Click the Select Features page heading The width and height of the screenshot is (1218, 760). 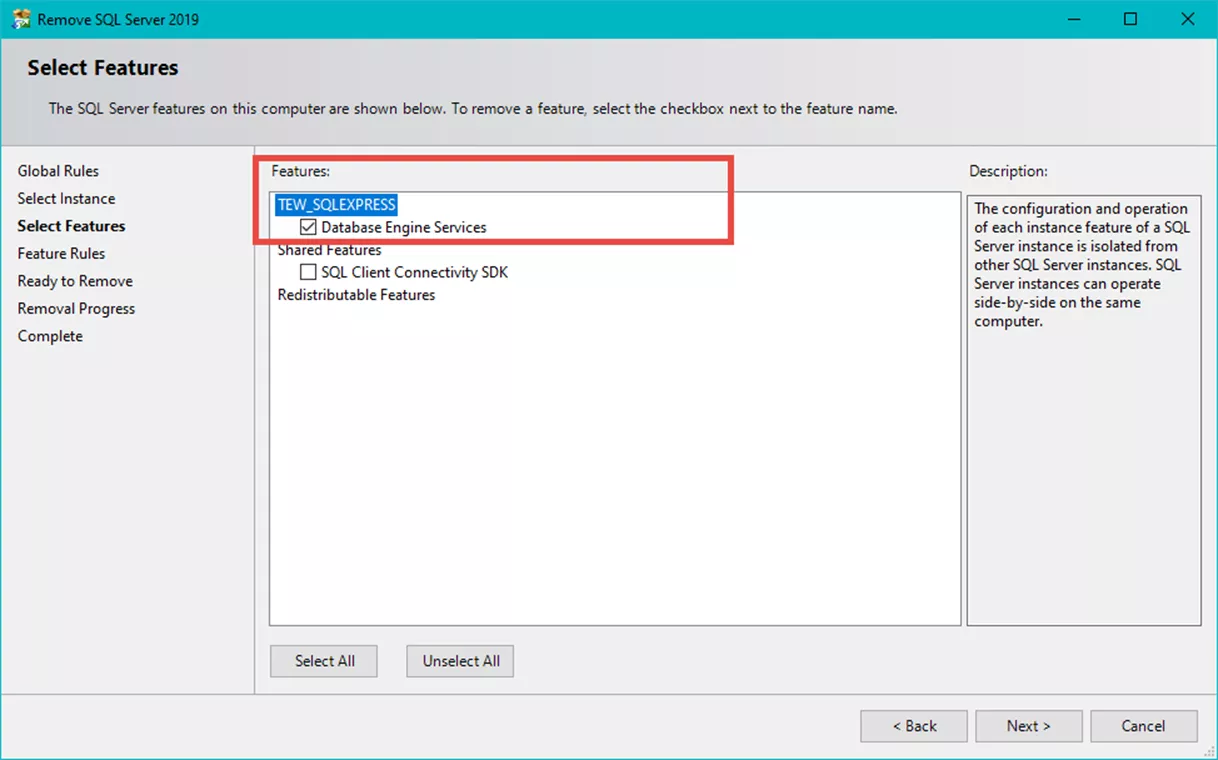[103, 68]
